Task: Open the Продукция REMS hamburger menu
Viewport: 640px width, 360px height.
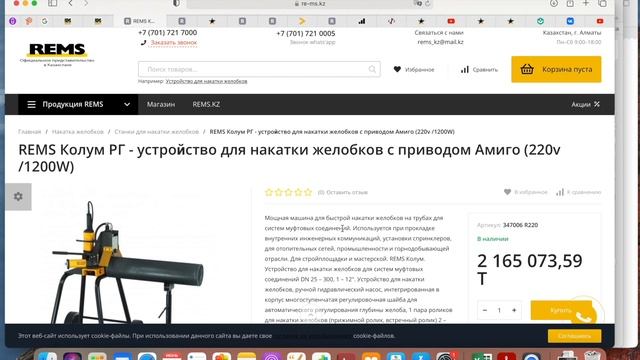Action: (x=31, y=104)
